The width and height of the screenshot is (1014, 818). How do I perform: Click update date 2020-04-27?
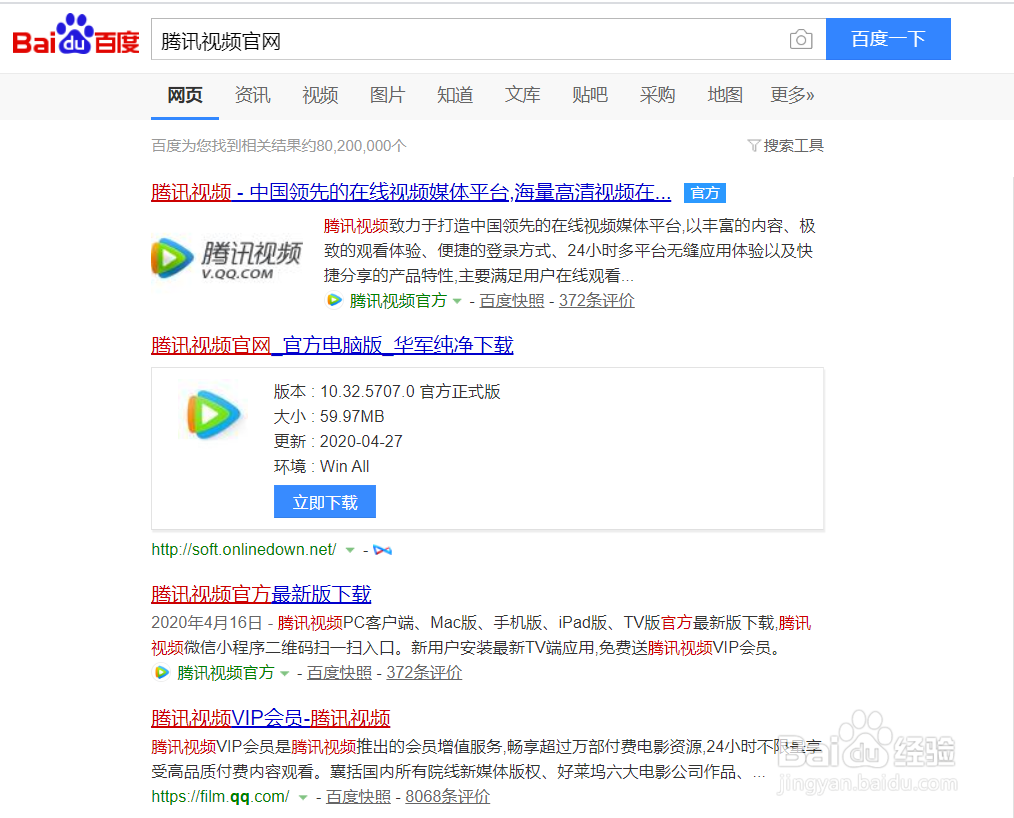point(361,442)
